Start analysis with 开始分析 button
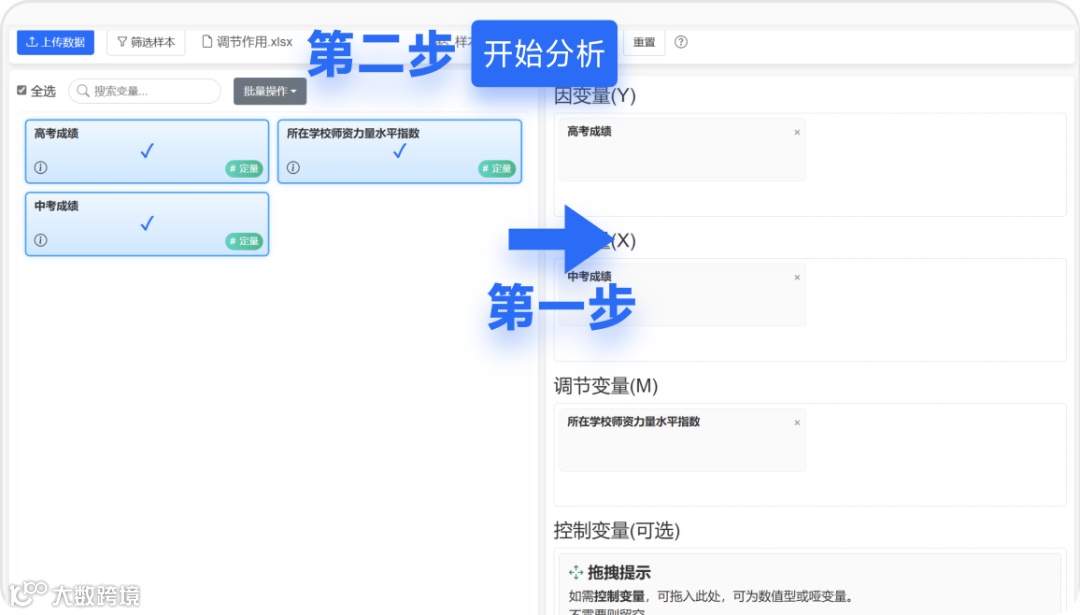This screenshot has height=615, width=1080. [x=544, y=54]
